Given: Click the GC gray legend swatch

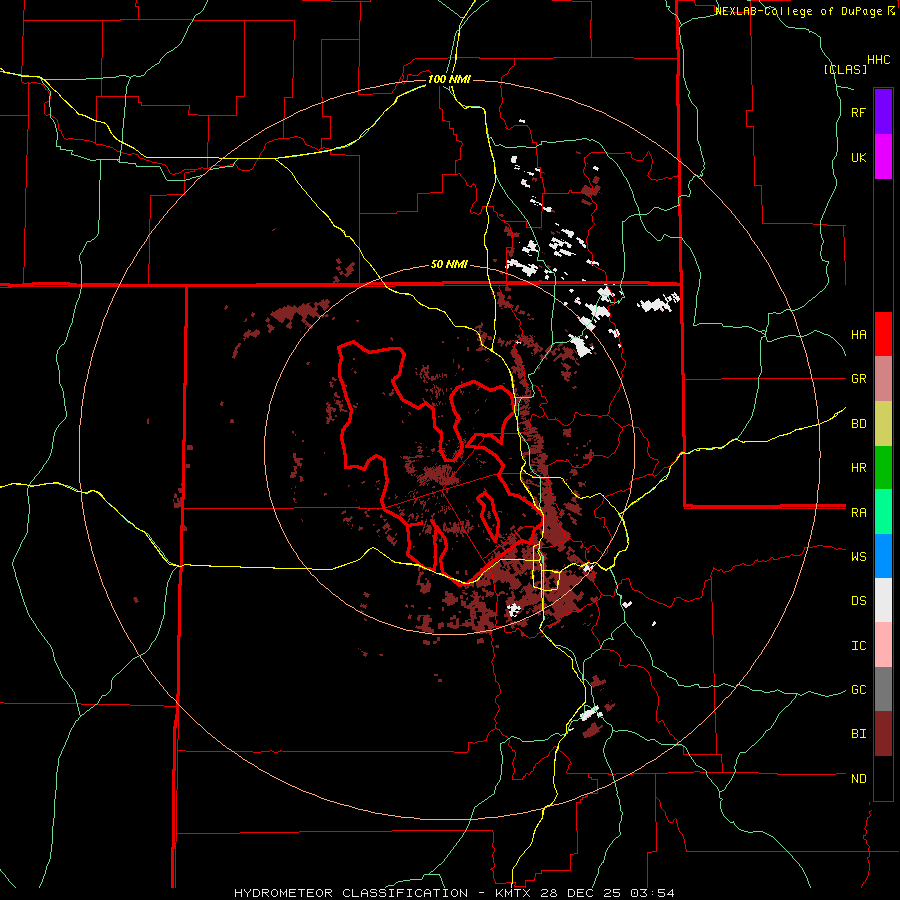Looking at the screenshot, I should pos(883,689).
